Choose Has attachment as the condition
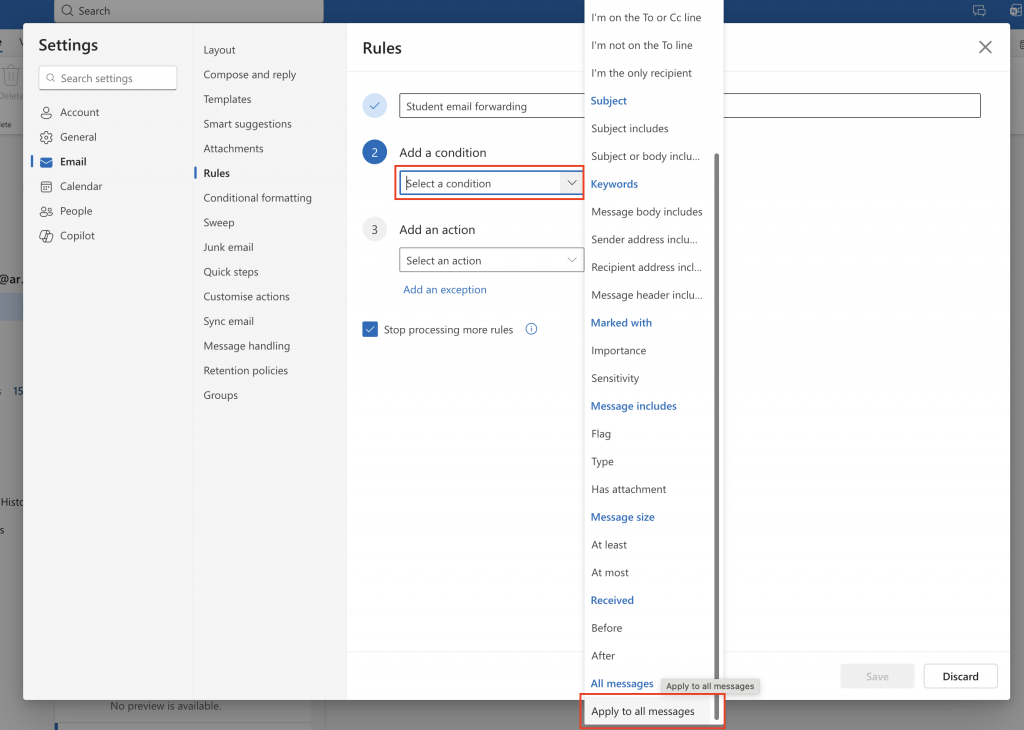1024x730 pixels. [x=629, y=489]
